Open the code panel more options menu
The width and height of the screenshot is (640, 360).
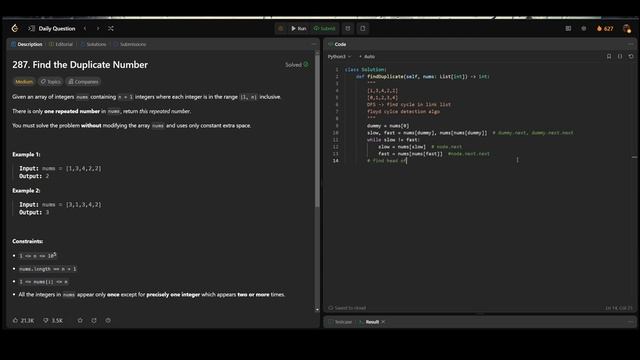pos(631,44)
